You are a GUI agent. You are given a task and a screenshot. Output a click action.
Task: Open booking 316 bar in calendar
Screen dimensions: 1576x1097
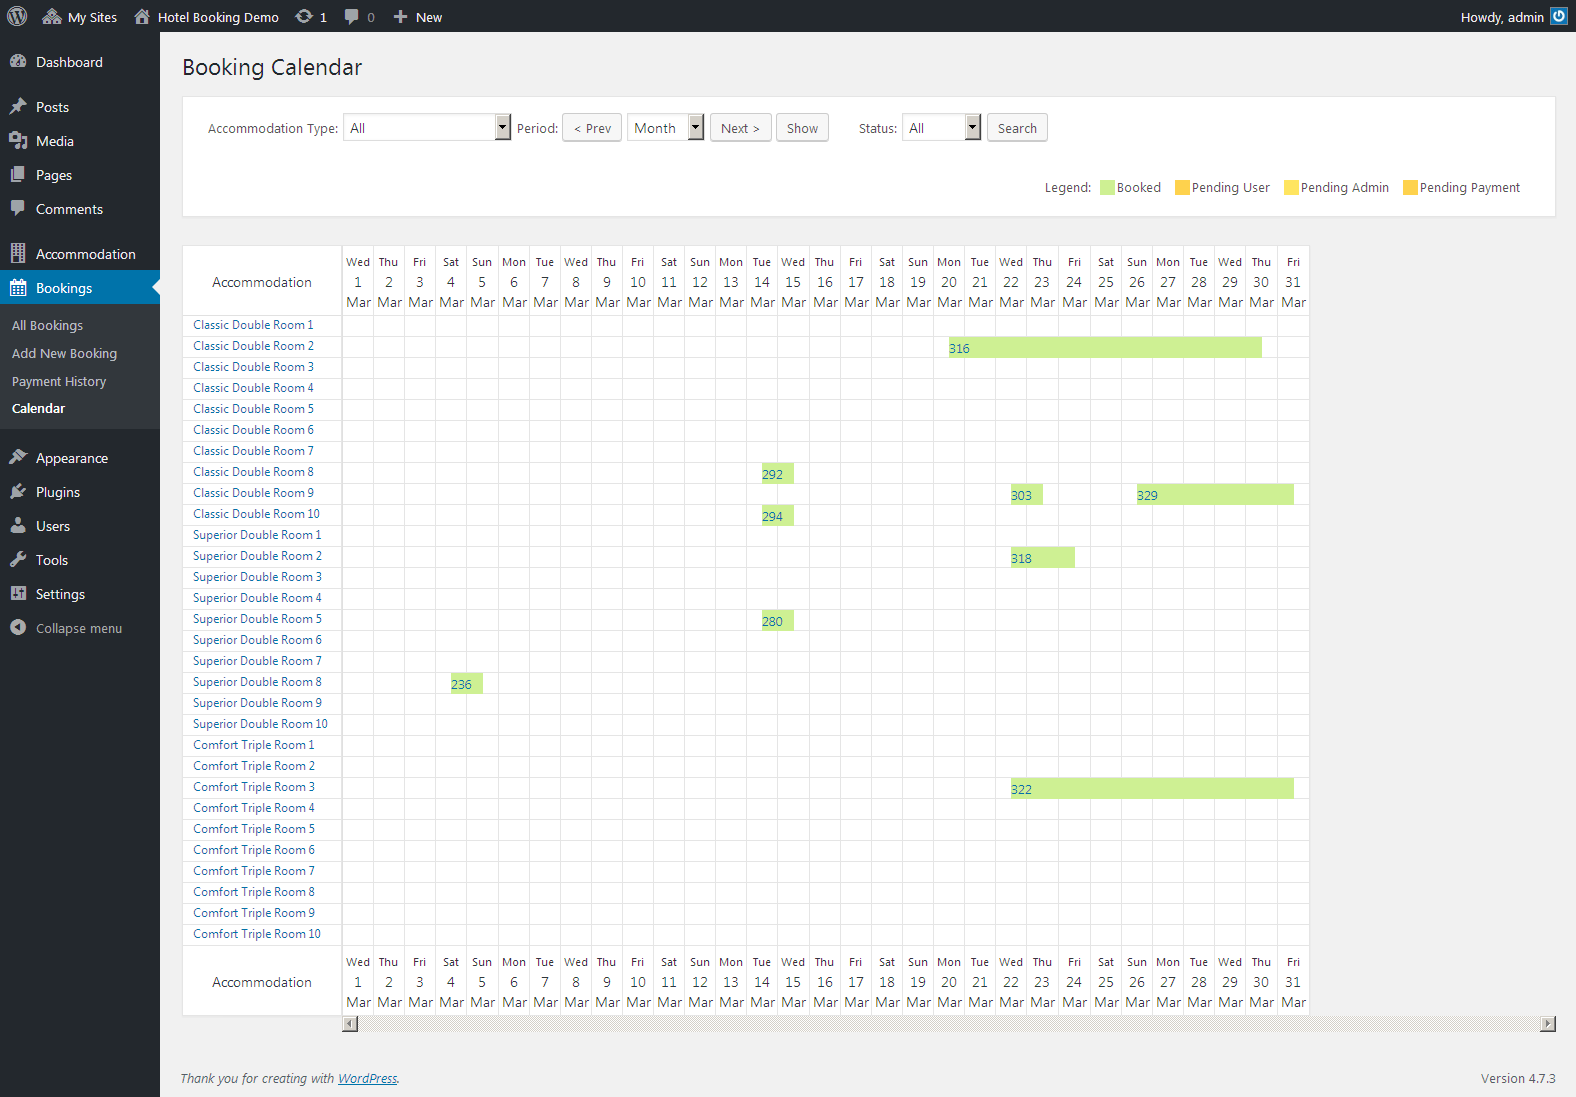click(1104, 348)
